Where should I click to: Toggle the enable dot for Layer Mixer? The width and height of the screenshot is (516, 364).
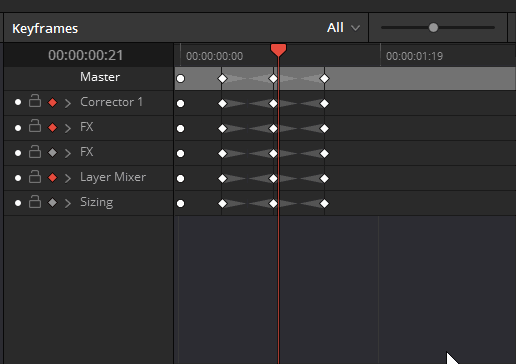tap(18, 178)
